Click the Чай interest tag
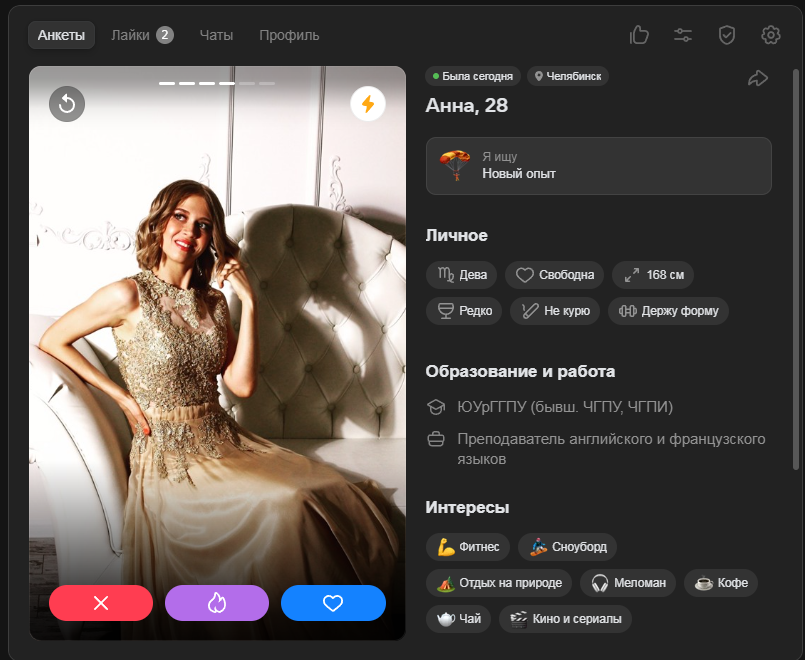805x660 pixels. tap(458, 619)
